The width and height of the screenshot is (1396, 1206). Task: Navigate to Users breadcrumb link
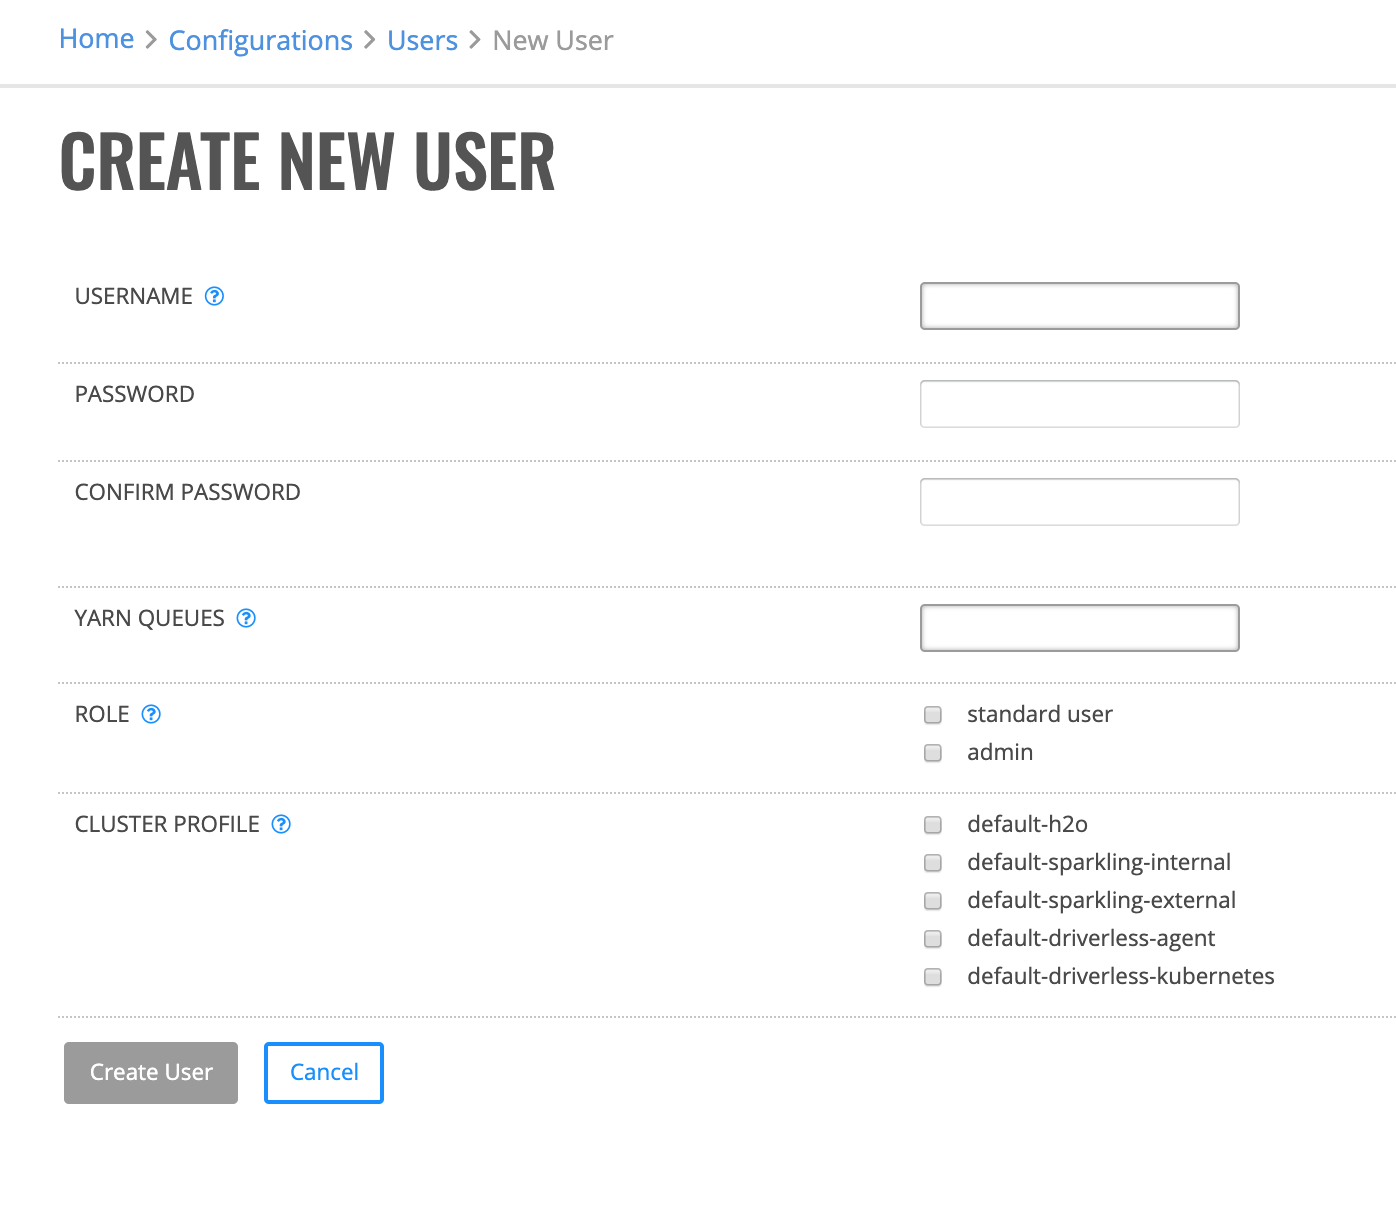coord(422,40)
